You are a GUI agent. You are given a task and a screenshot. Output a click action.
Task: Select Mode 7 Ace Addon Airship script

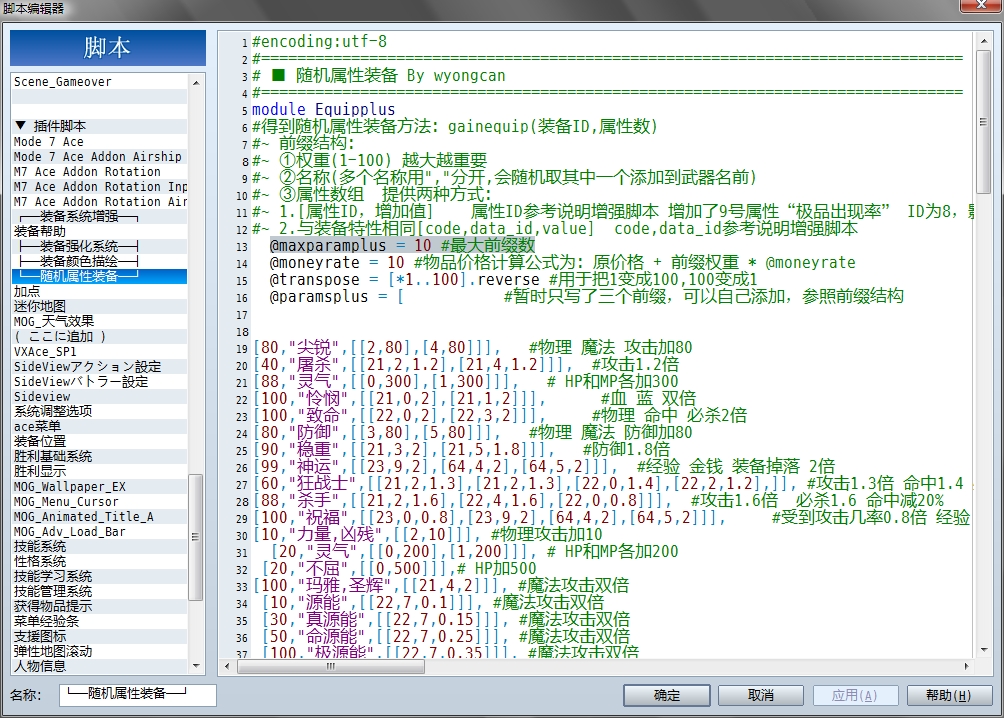[99, 157]
